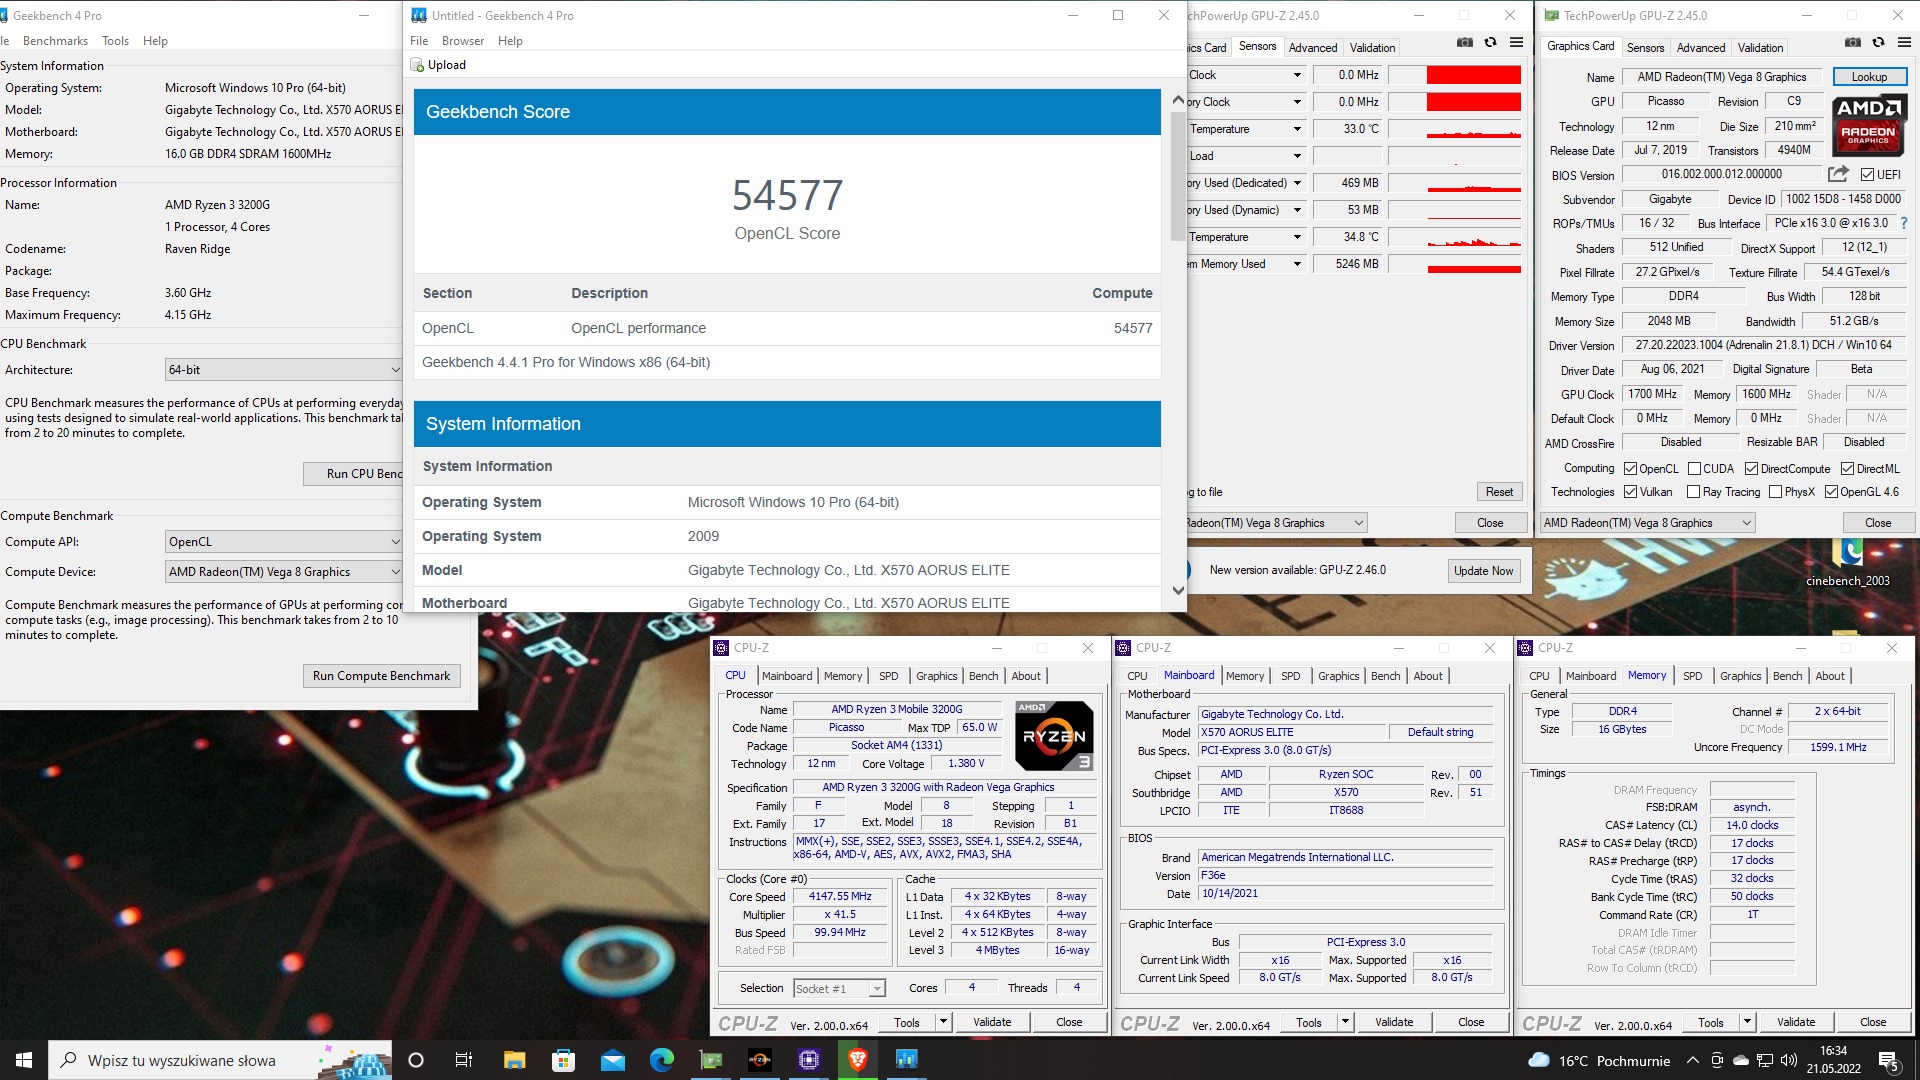The image size is (1920, 1080).
Task: Open the hamburger menu in GPU-Z Graphics Card window
Action: [x=1904, y=42]
